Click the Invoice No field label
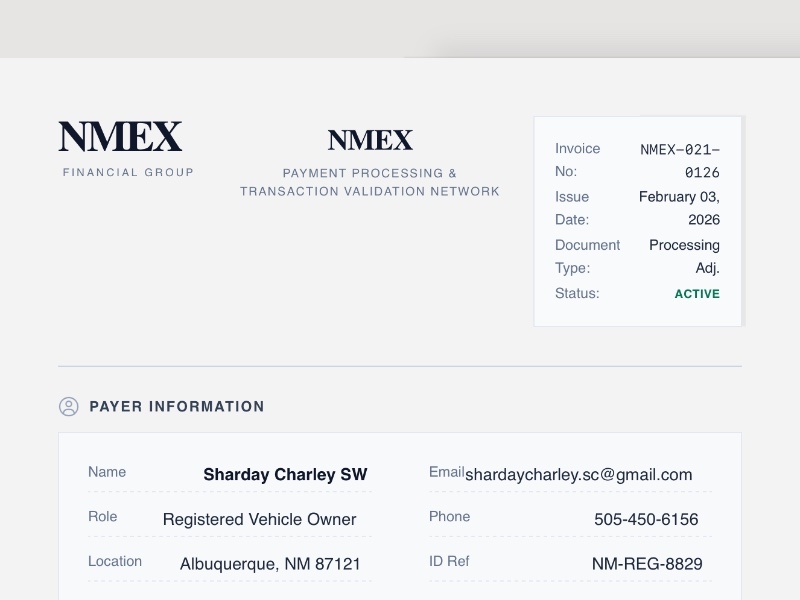This screenshot has width=800, height=600. 578,160
